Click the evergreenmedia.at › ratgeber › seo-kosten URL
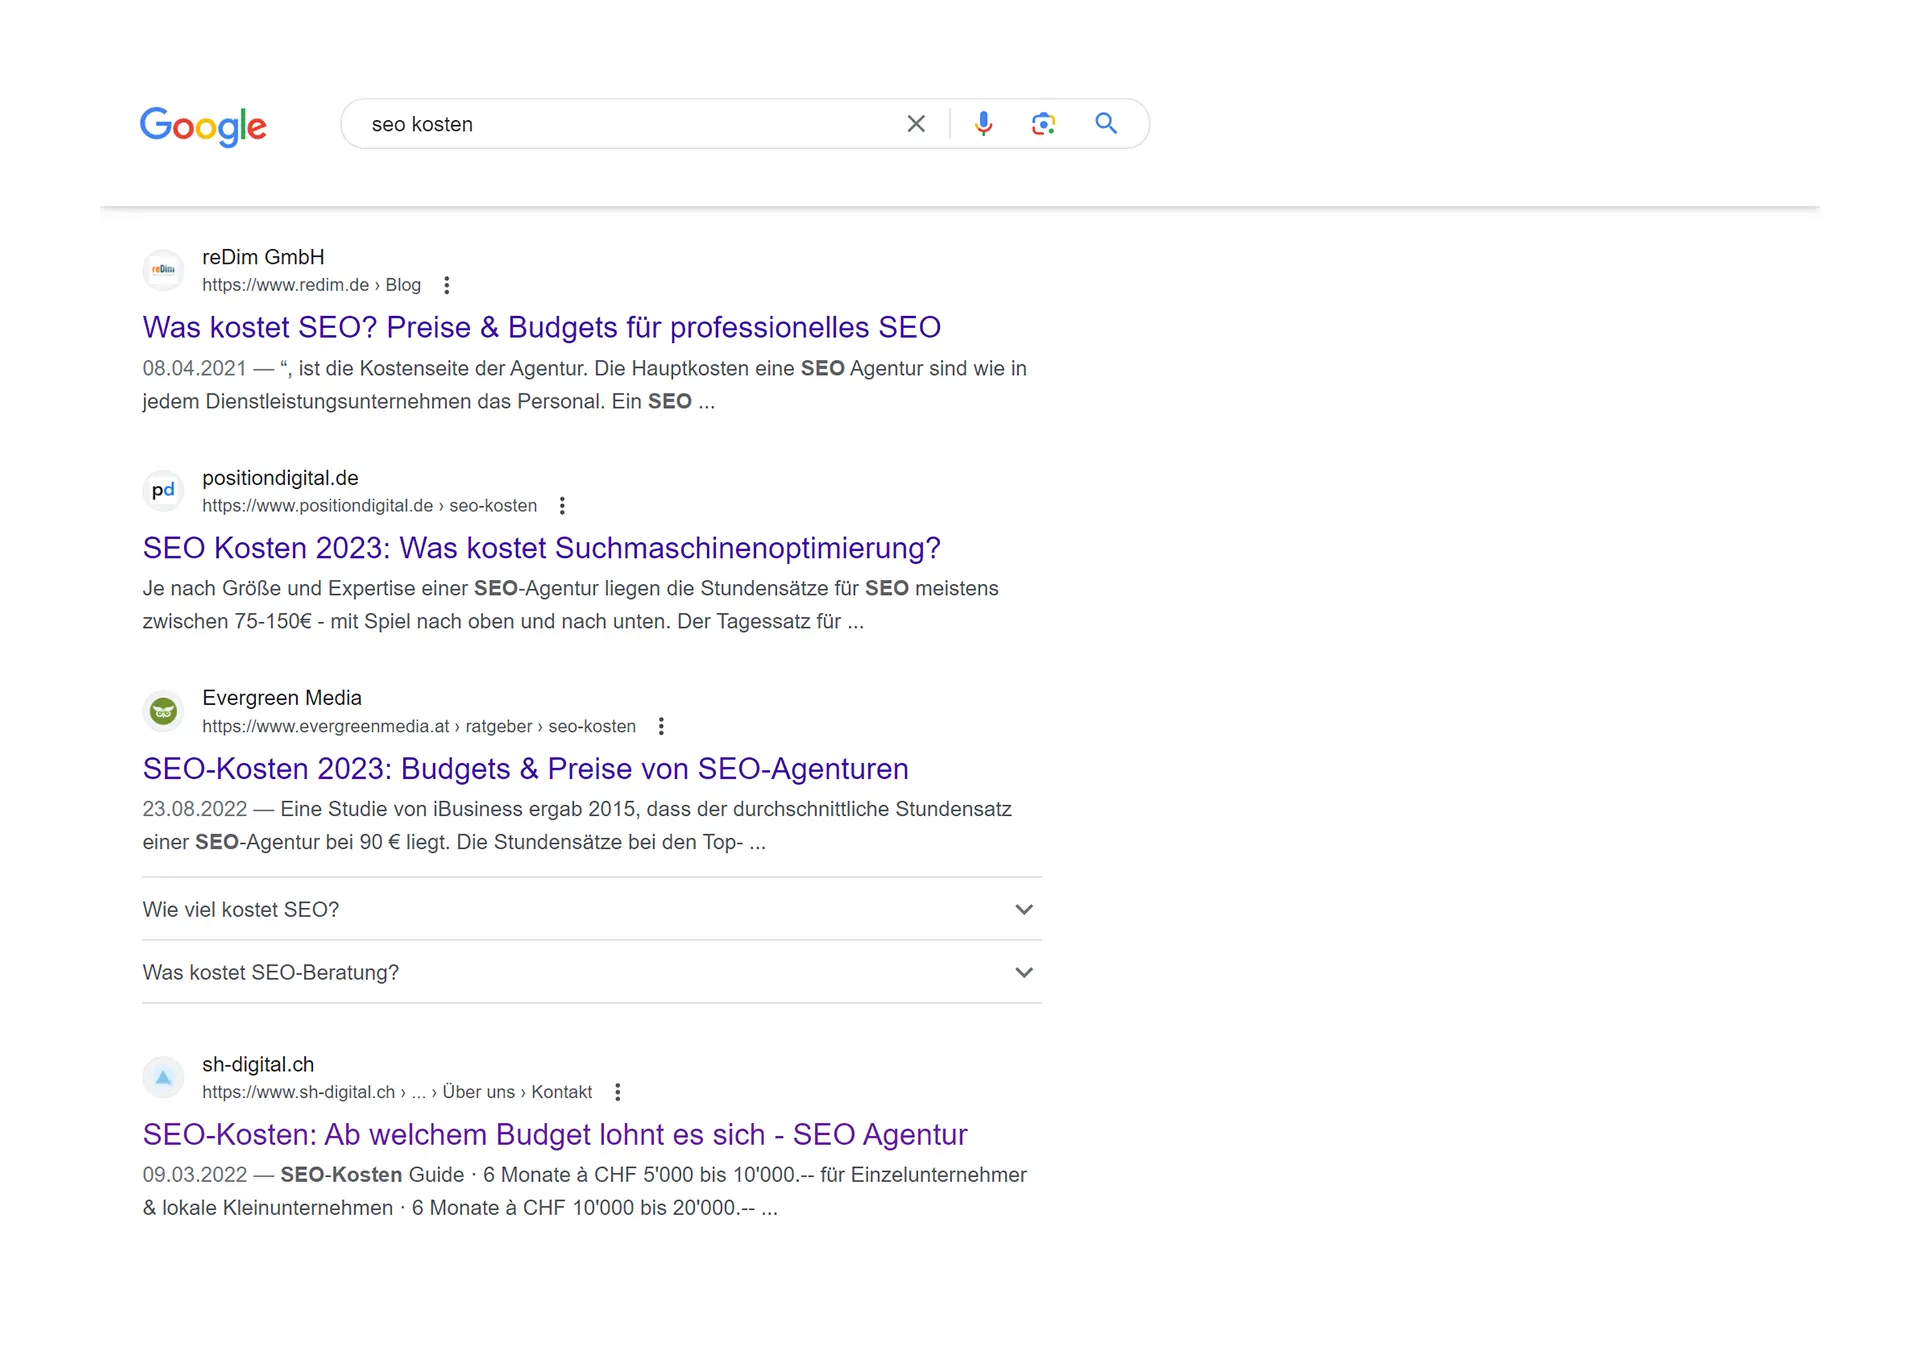Viewport: 1920px width, 1347px height. point(419,727)
